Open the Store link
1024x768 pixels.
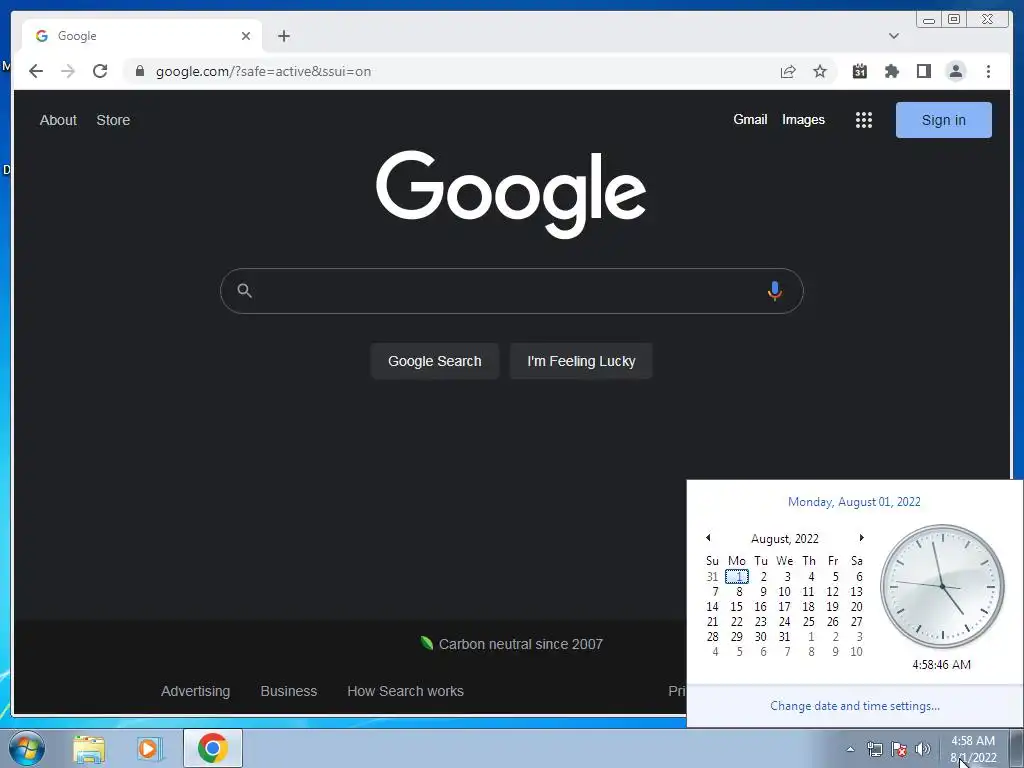(113, 120)
